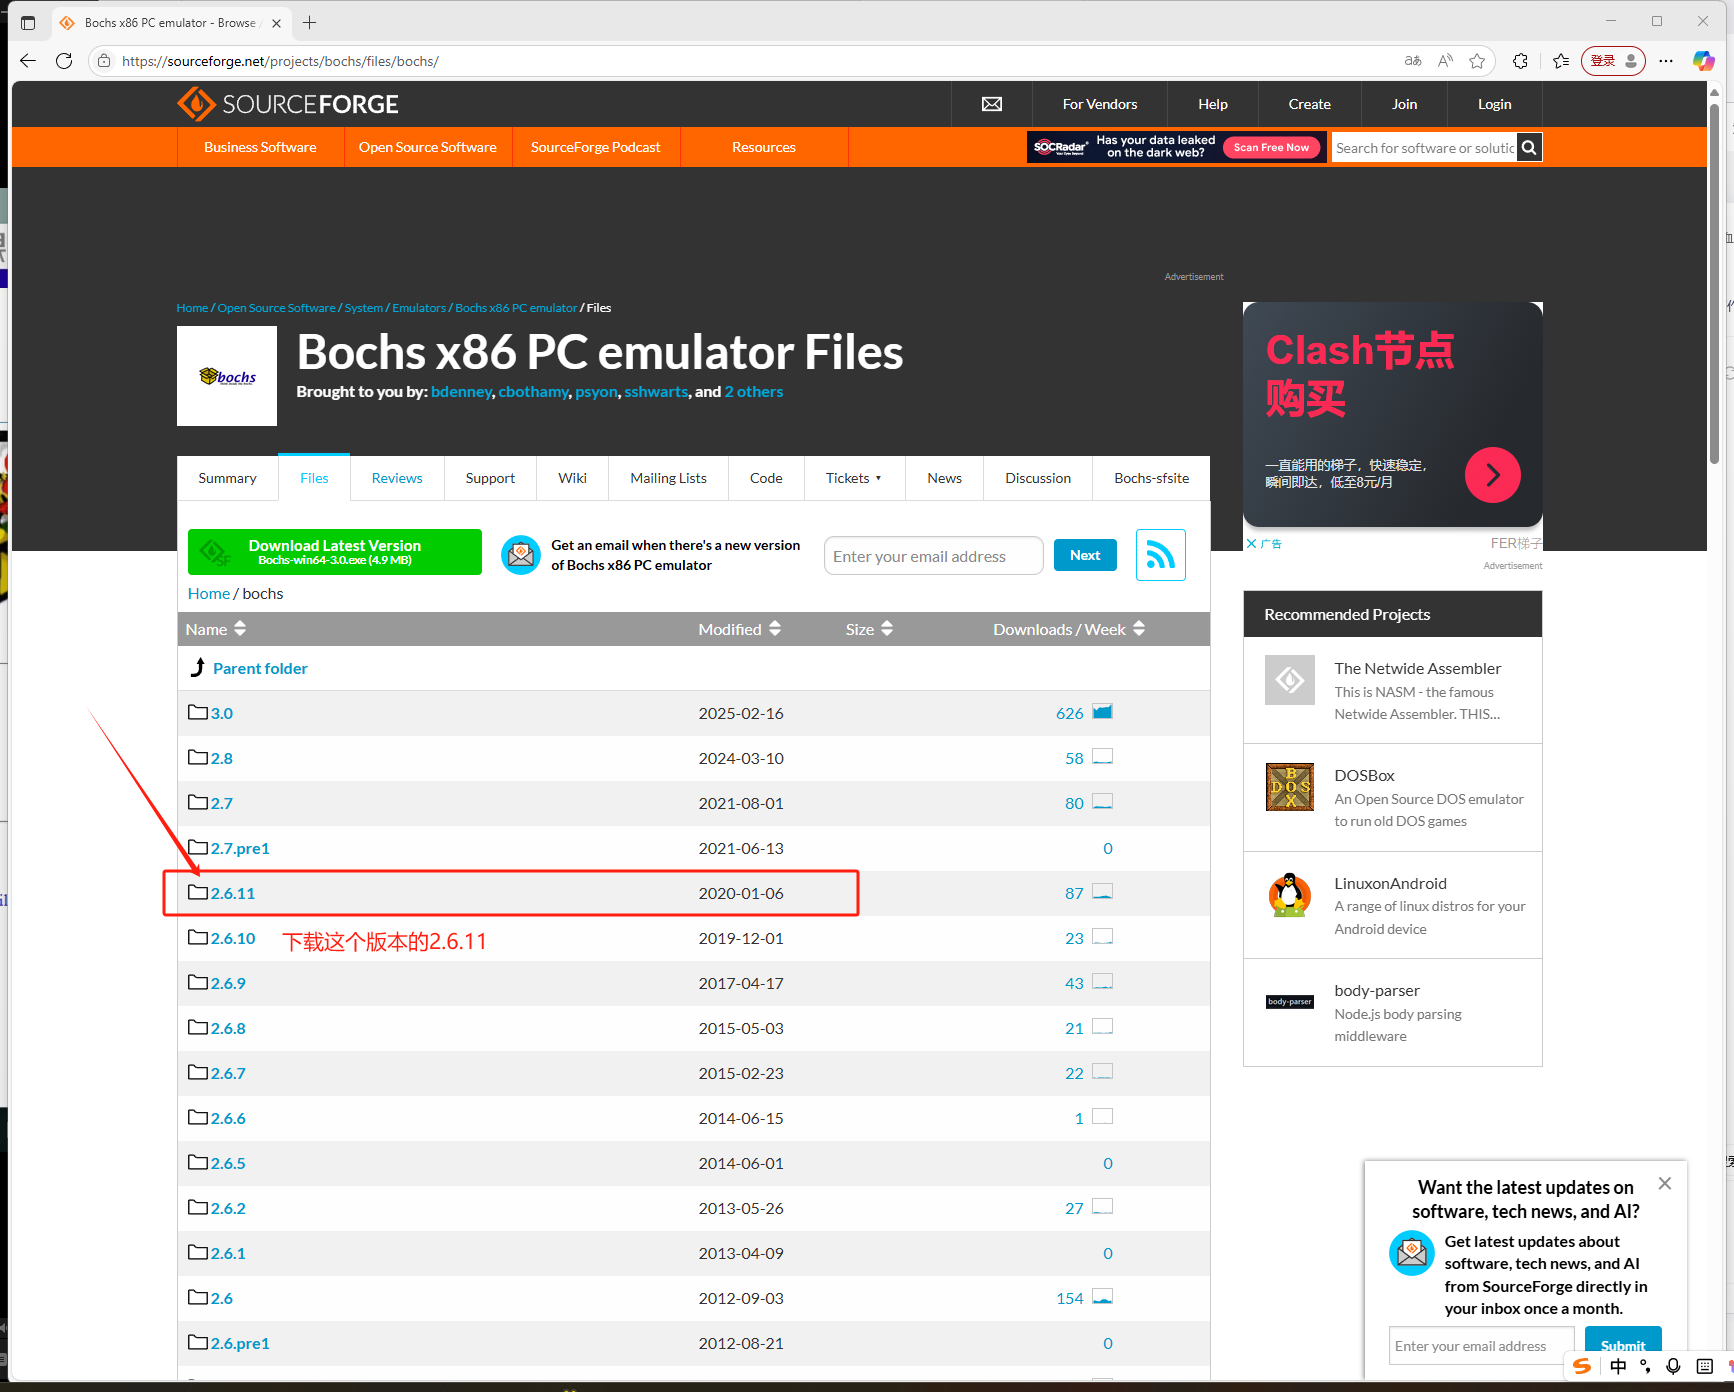This screenshot has width=1734, height=1392.
Task: Click the bdenney author link
Action: pos(461,392)
